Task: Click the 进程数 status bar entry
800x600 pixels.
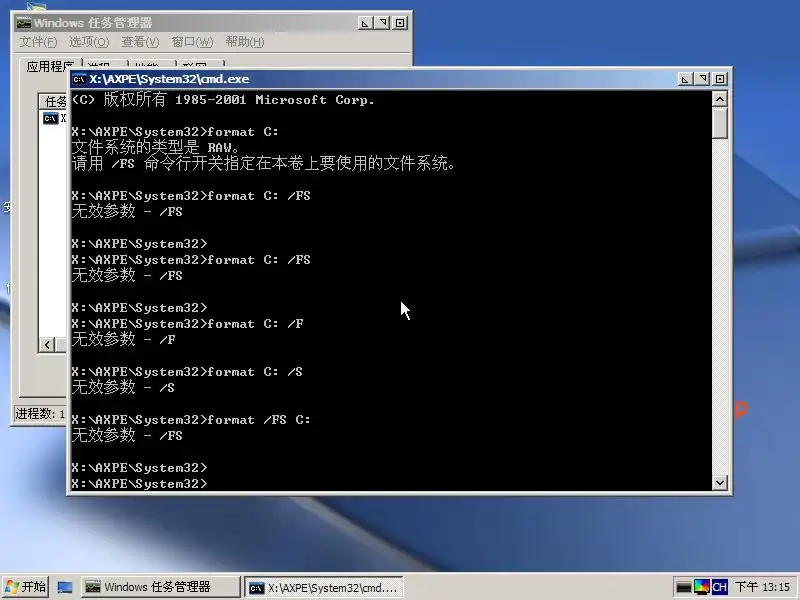Action: coord(40,414)
